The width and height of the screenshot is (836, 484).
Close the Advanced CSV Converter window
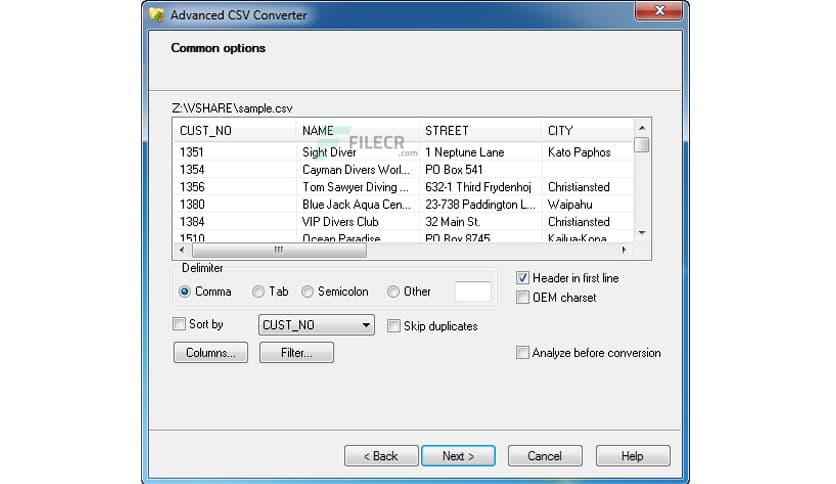pyautogui.click(x=659, y=11)
